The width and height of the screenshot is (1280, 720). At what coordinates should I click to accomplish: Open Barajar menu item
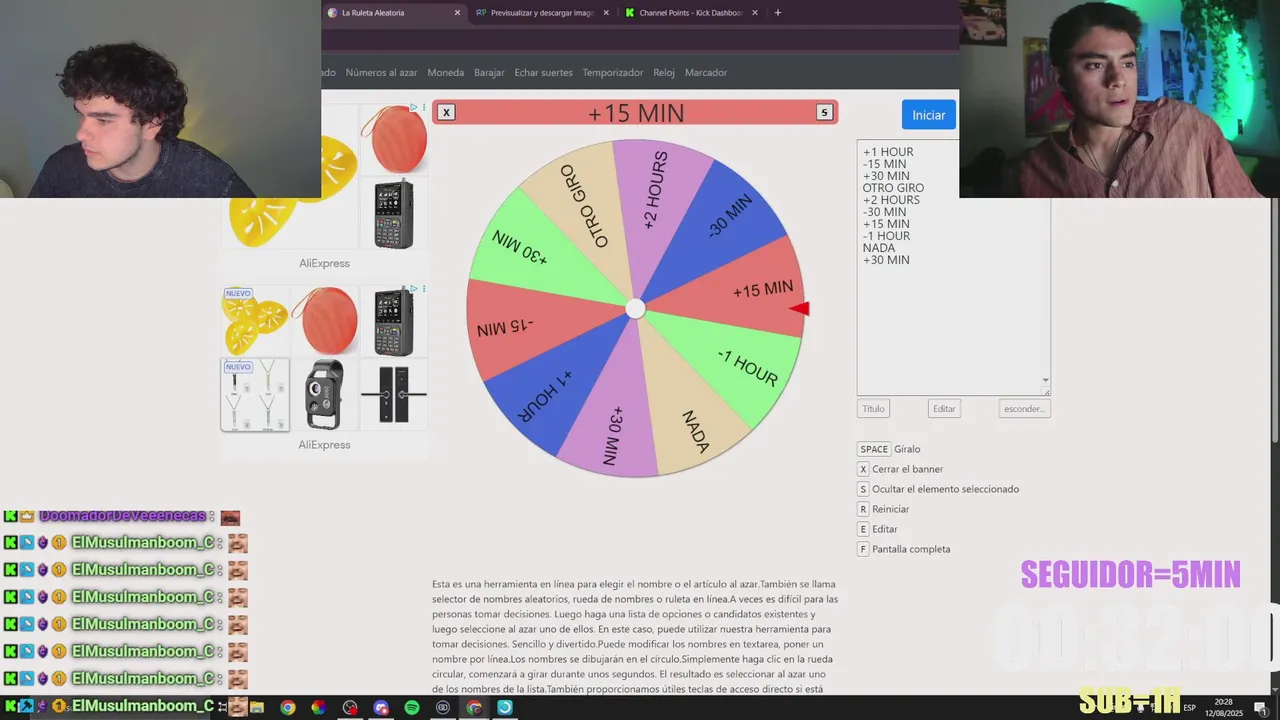click(489, 72)
